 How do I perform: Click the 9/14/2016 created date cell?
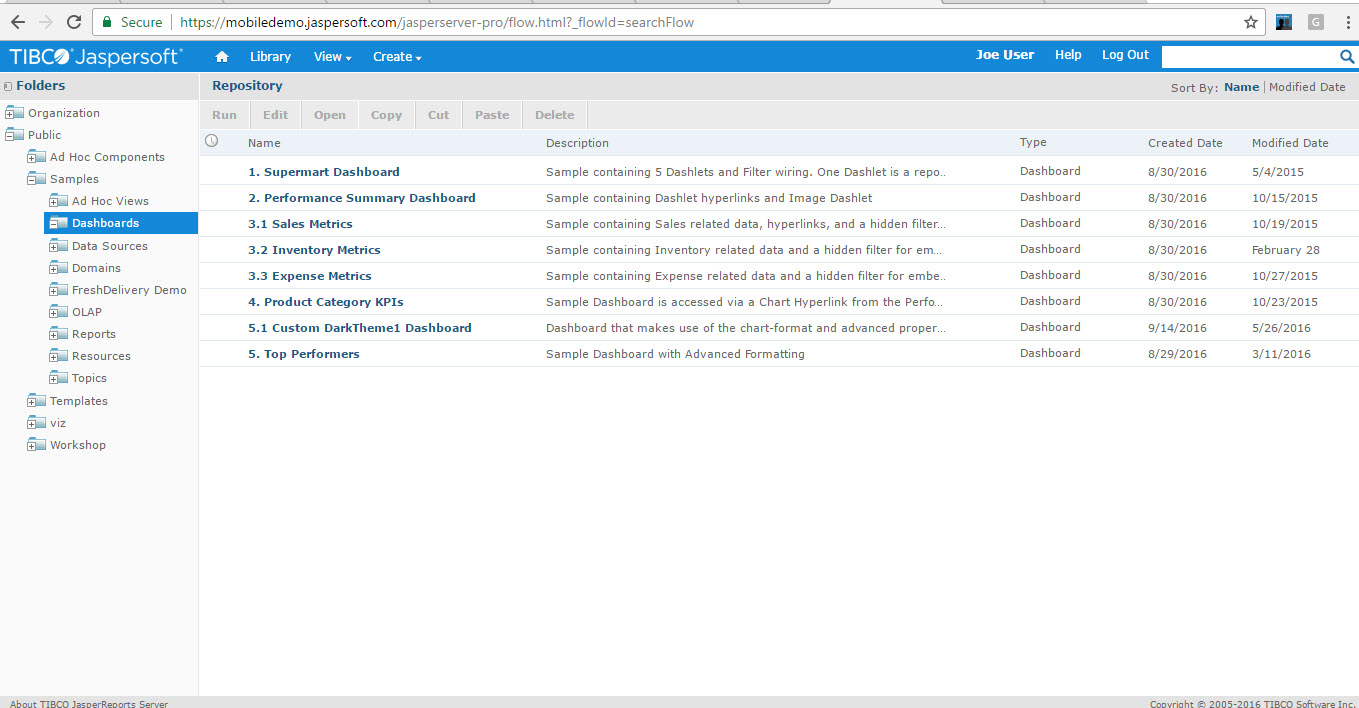coord(1177,328)
